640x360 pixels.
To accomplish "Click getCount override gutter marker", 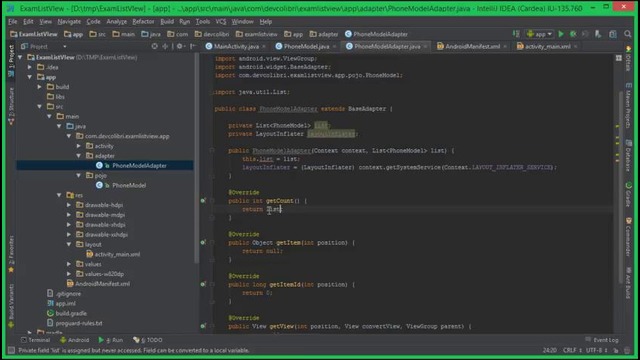I will [x=203, y=200].
